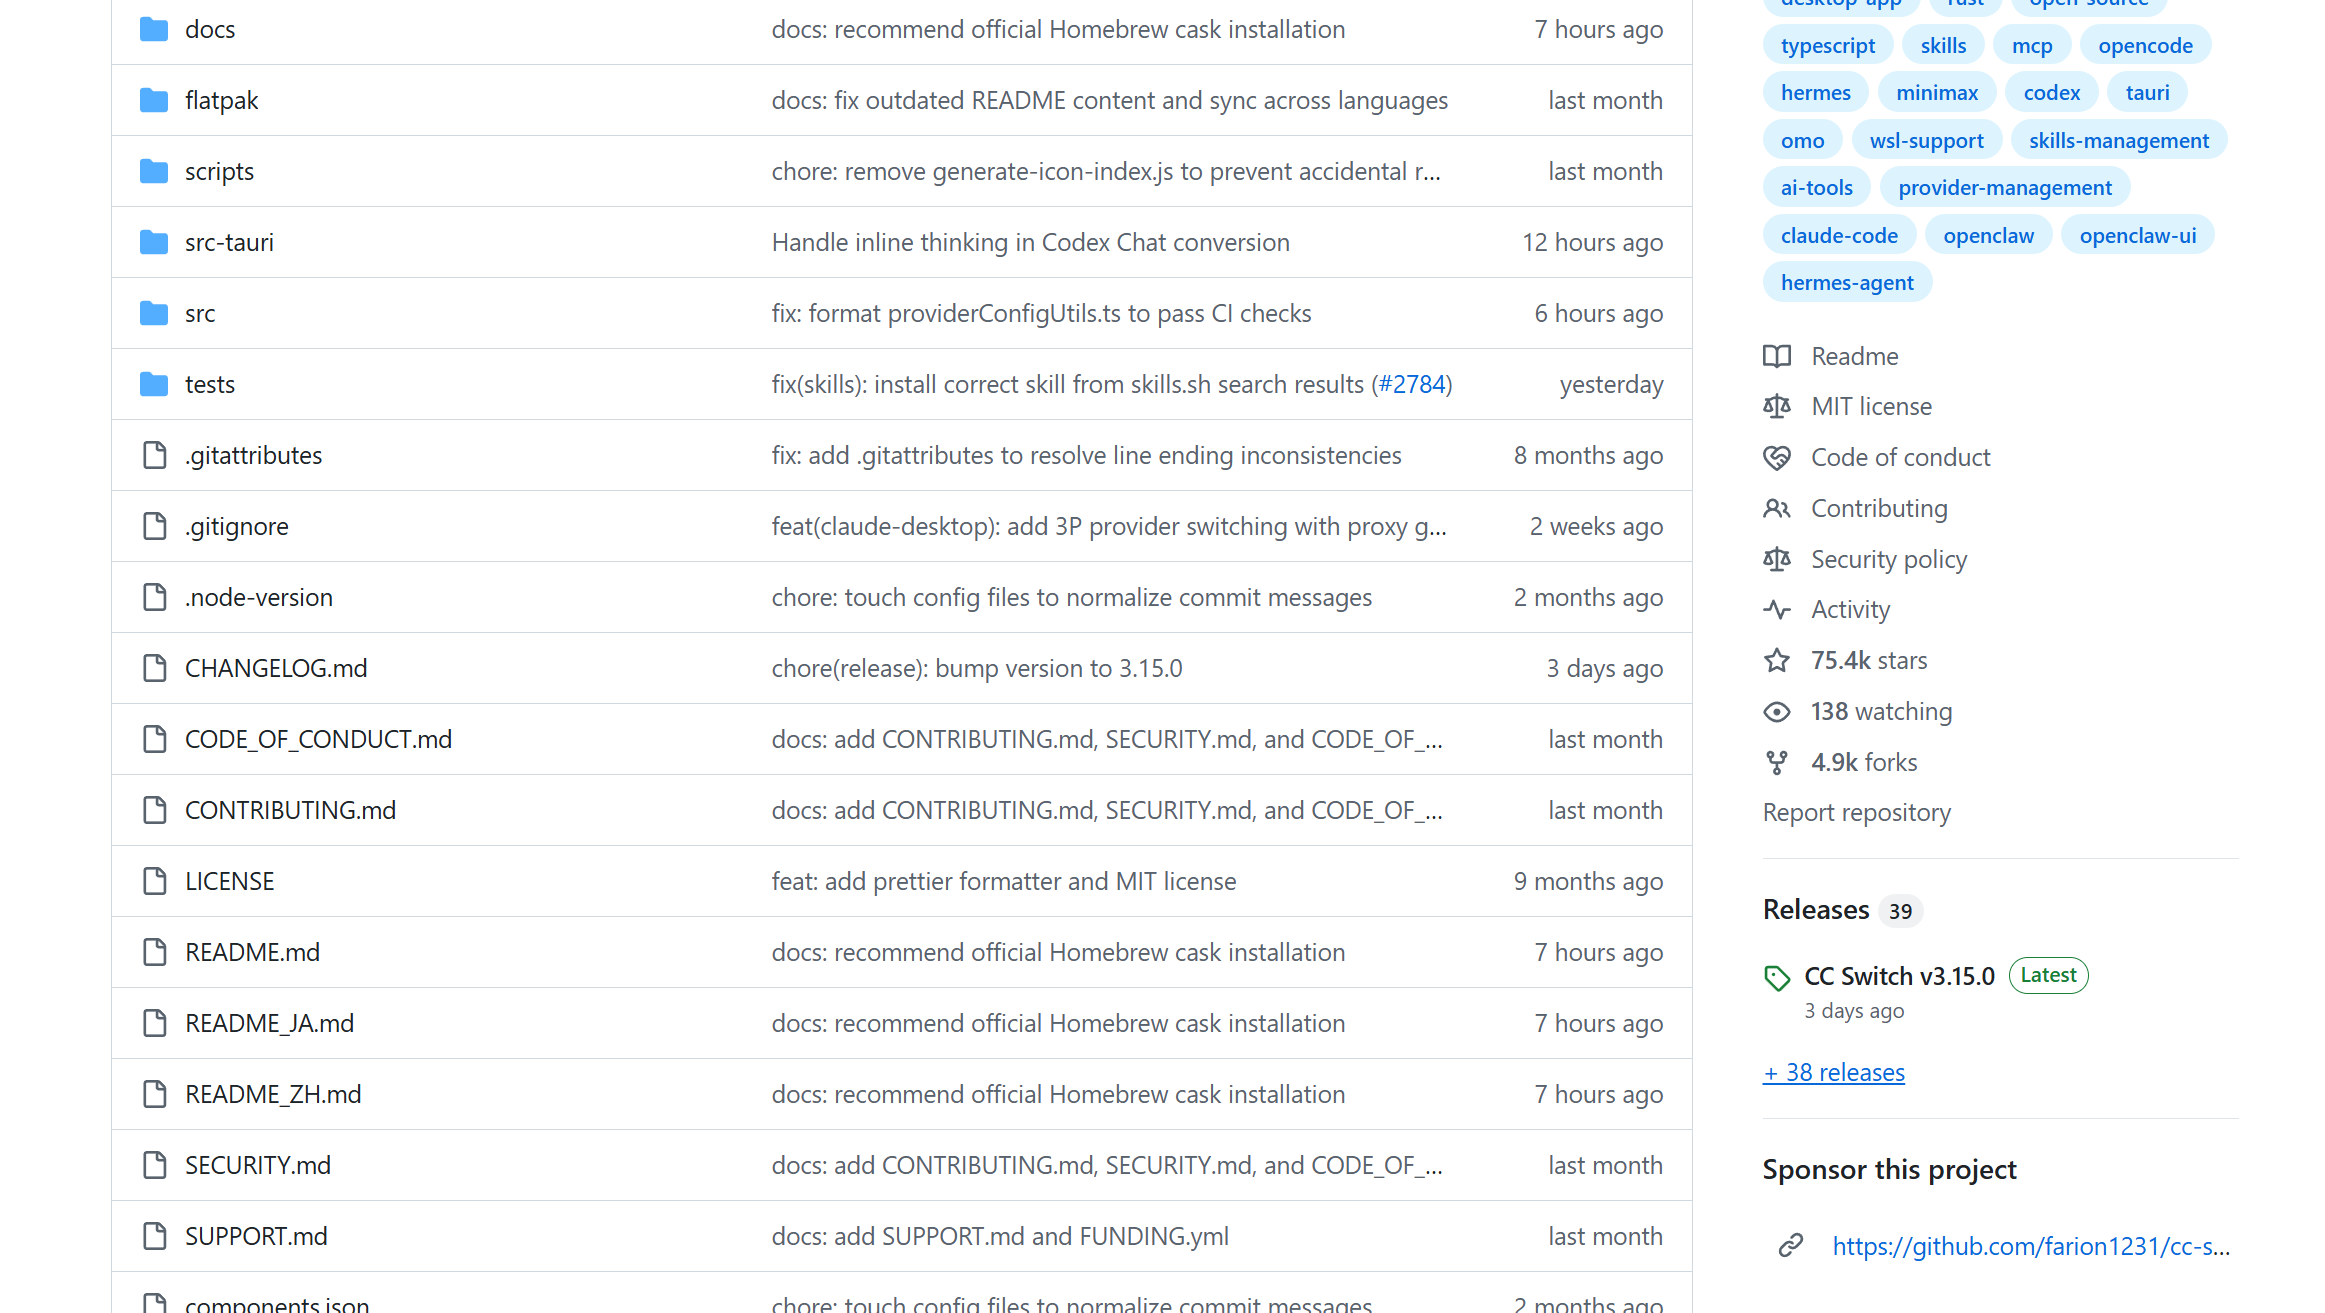Open the Readme sidebar link
The height and width of the screenshot is (1313, 2325).
(1854, 356)
